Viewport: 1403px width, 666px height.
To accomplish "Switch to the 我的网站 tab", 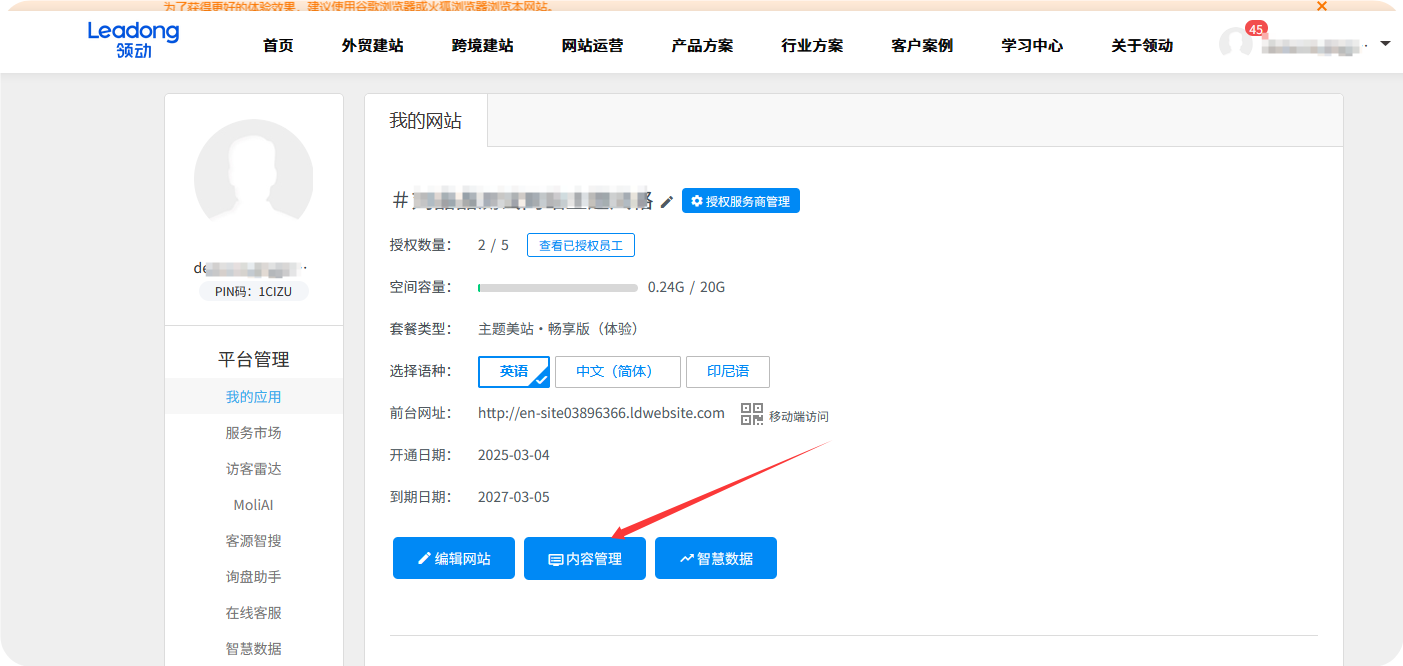I will [x=426, y=120].
